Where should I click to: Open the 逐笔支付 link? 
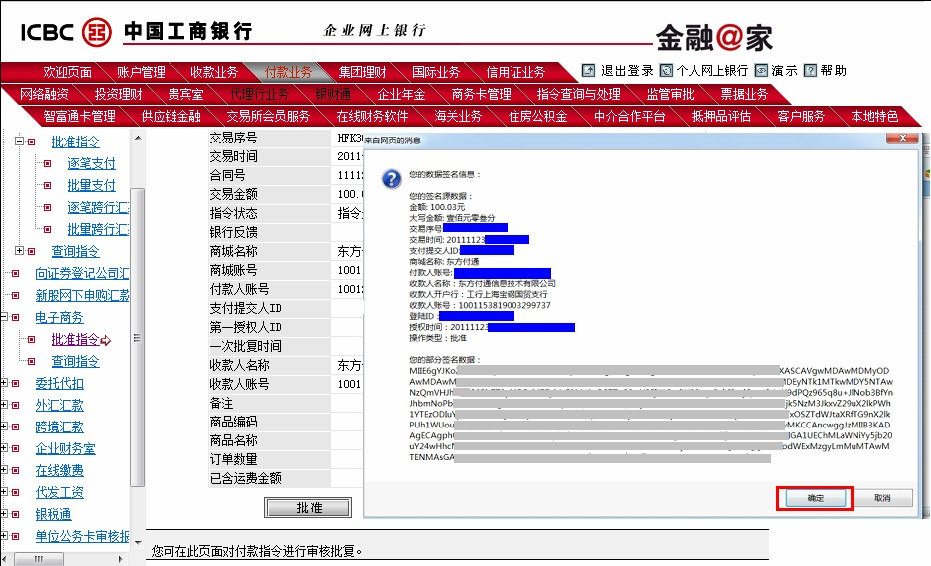click(91, 163)
